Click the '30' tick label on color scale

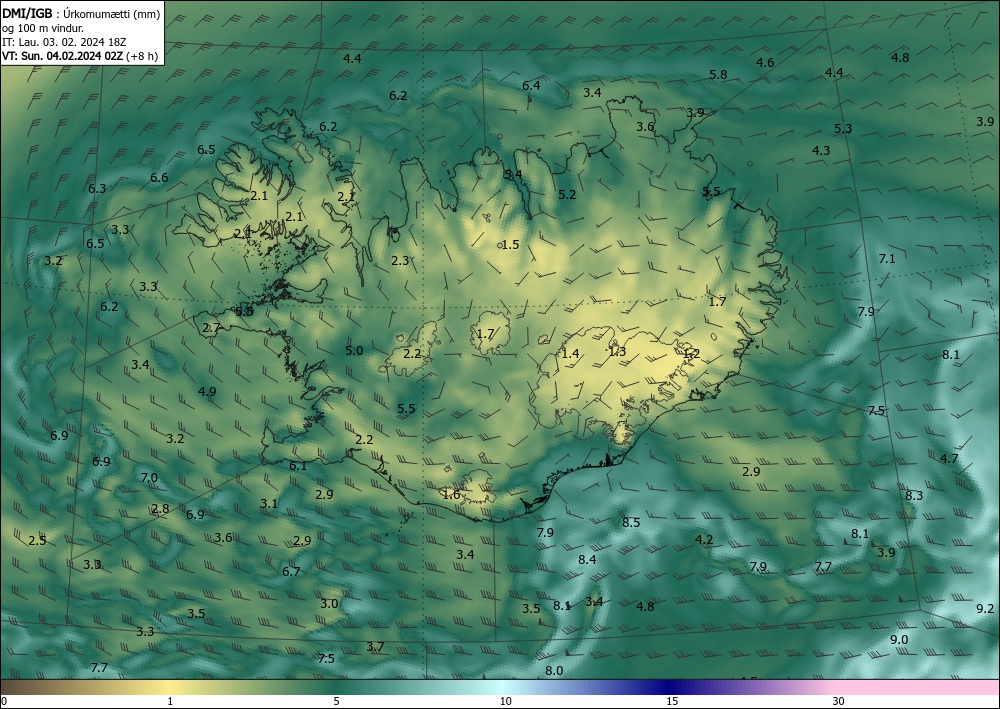838,701
